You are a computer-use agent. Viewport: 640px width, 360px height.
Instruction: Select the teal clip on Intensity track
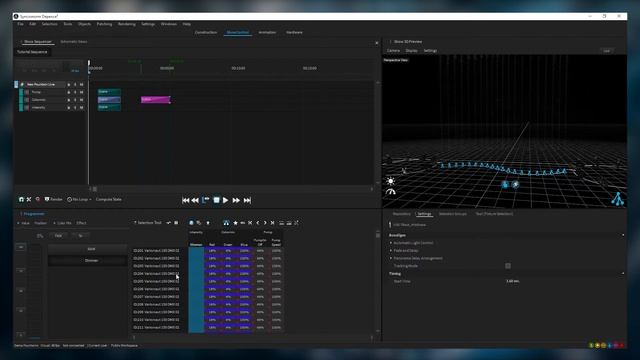(109, 107)
